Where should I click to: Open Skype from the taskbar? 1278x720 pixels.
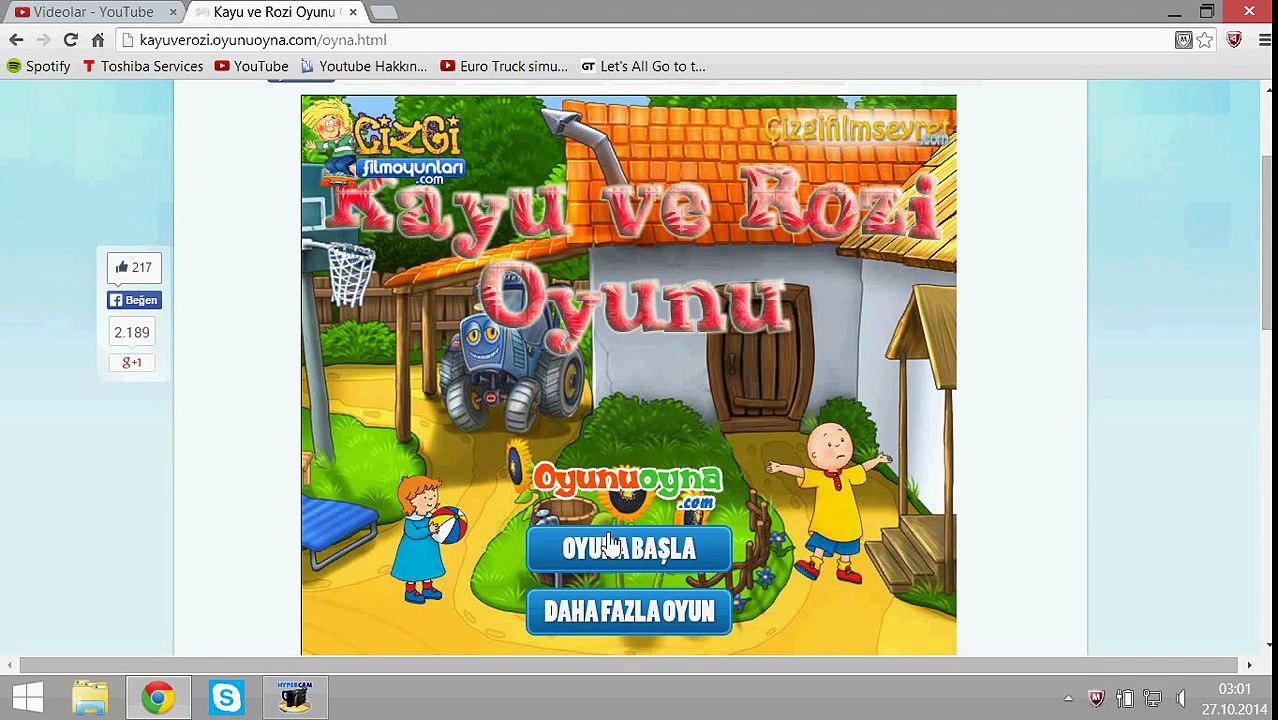[x=226, y=697]
